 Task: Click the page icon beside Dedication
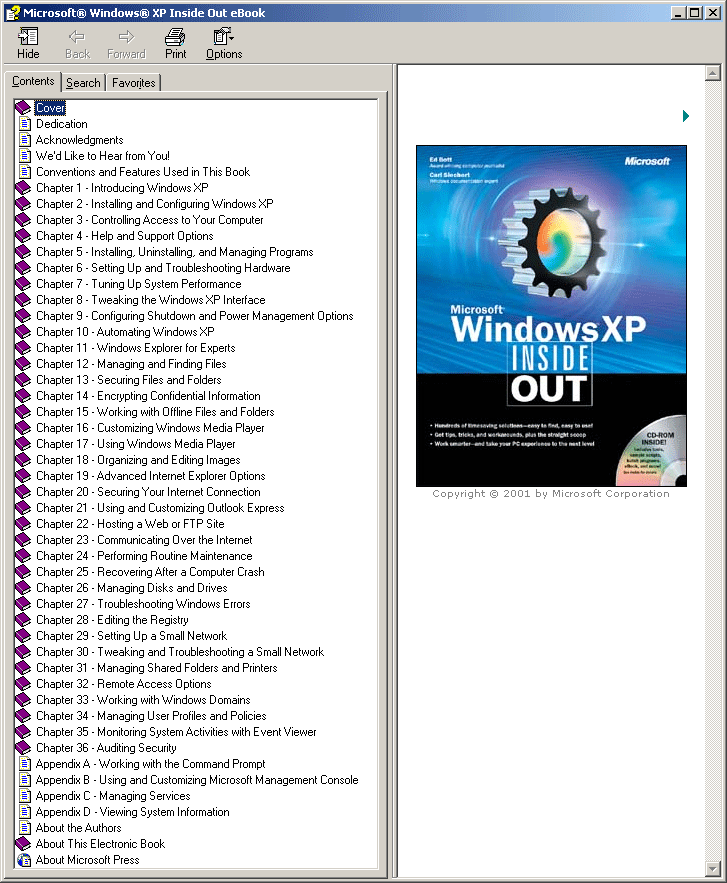pos(25,123)
